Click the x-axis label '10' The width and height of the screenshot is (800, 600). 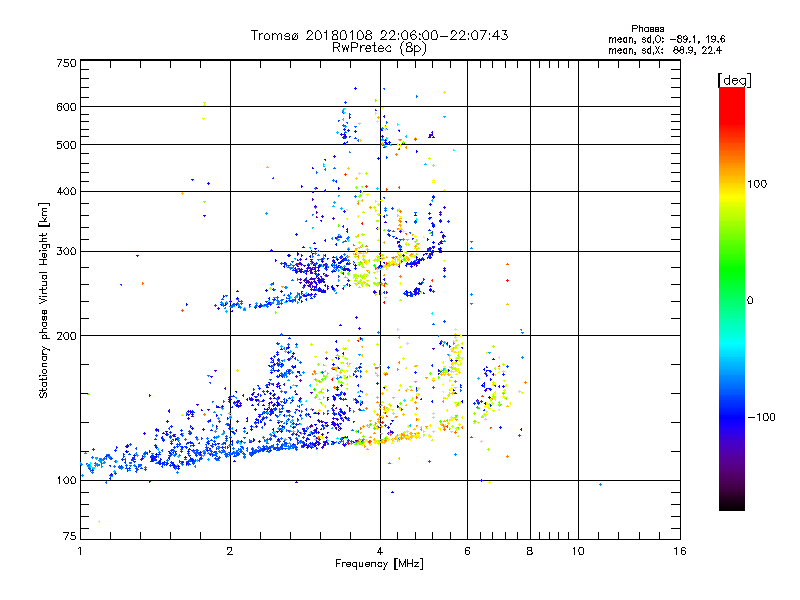tap(578, 551)
